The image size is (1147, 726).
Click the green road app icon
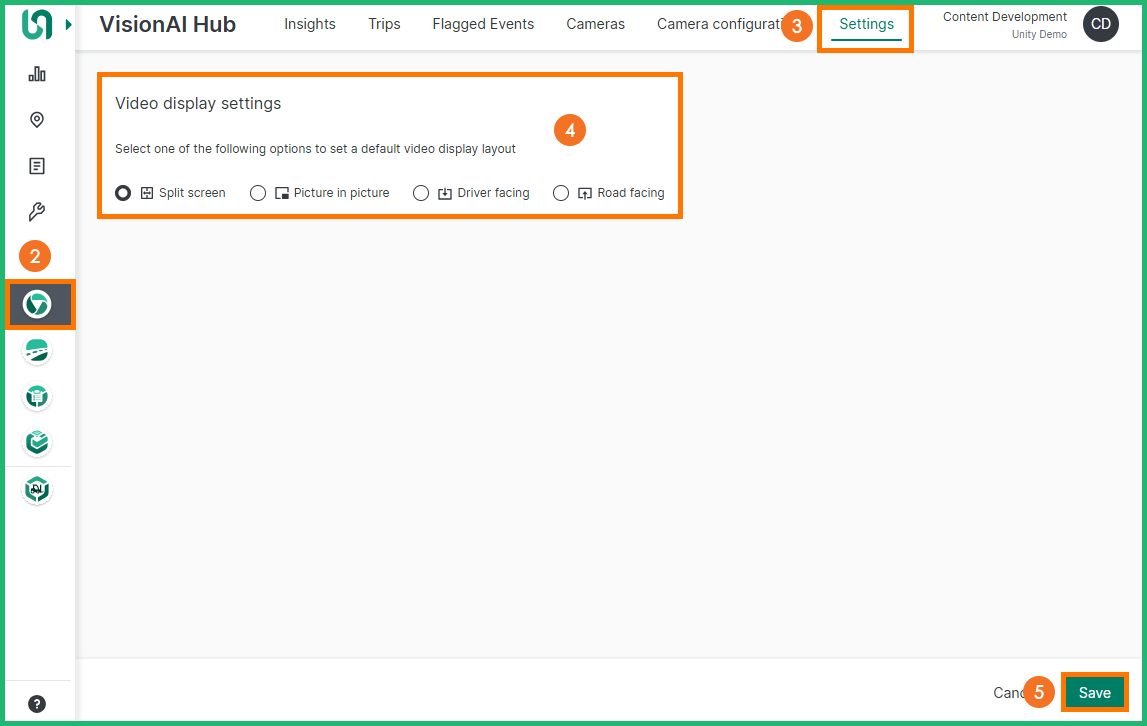(37, 351)
